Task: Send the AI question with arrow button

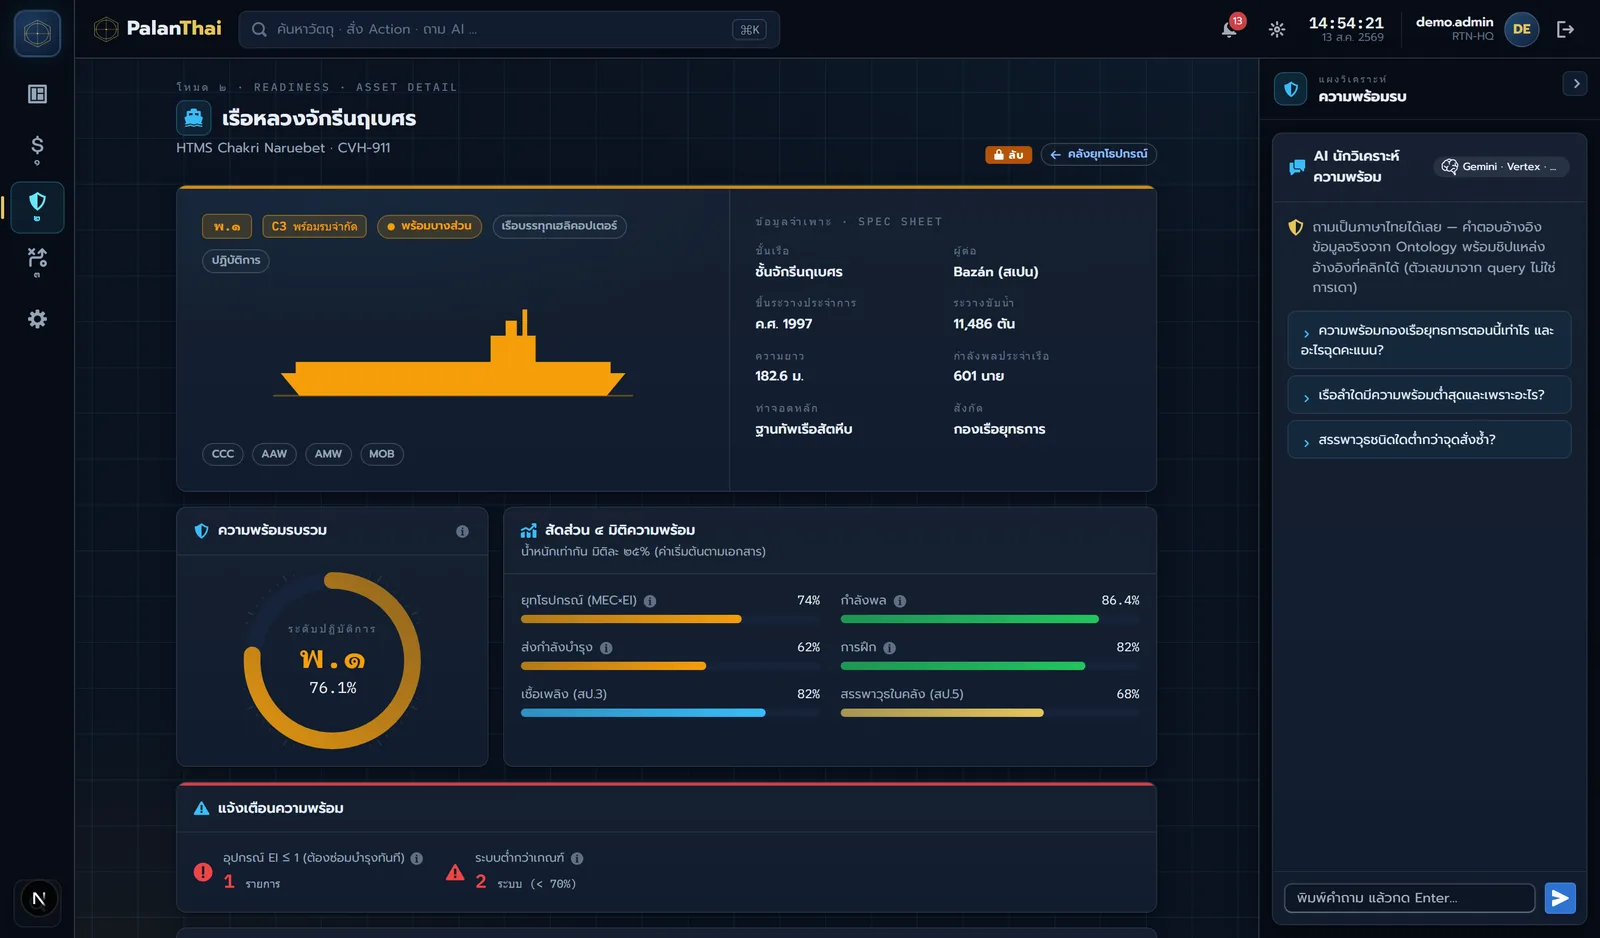Action: [x=1560, y=898]
